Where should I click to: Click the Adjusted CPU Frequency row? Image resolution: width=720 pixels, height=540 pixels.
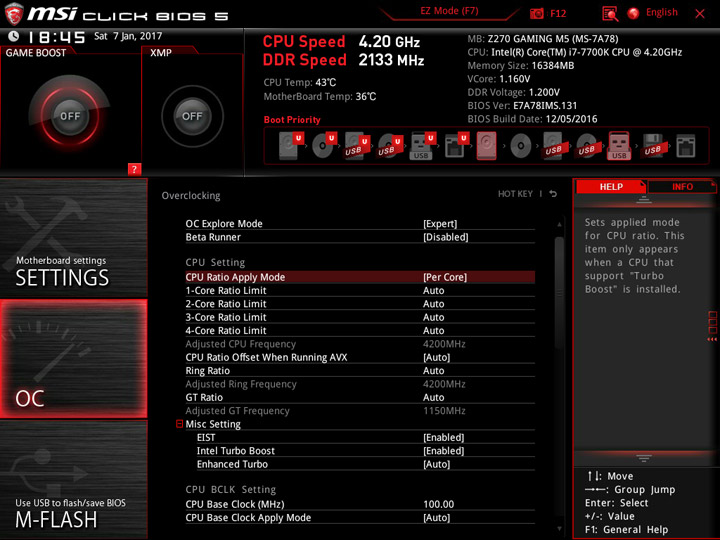coord(360,344)
